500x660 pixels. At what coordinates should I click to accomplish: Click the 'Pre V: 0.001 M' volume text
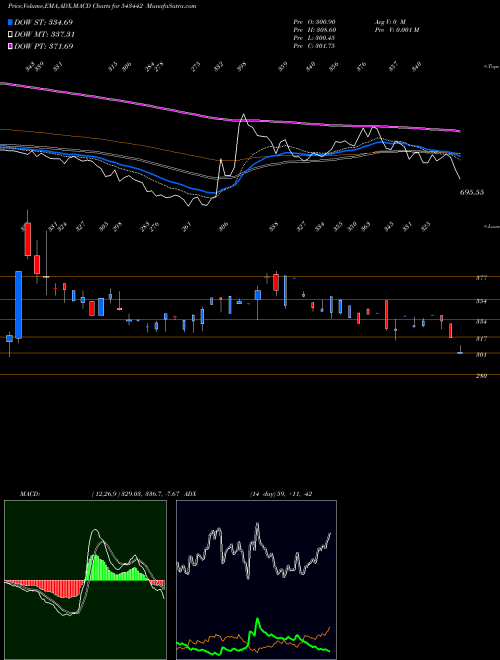pyautogui.click(x=396, y=29)
